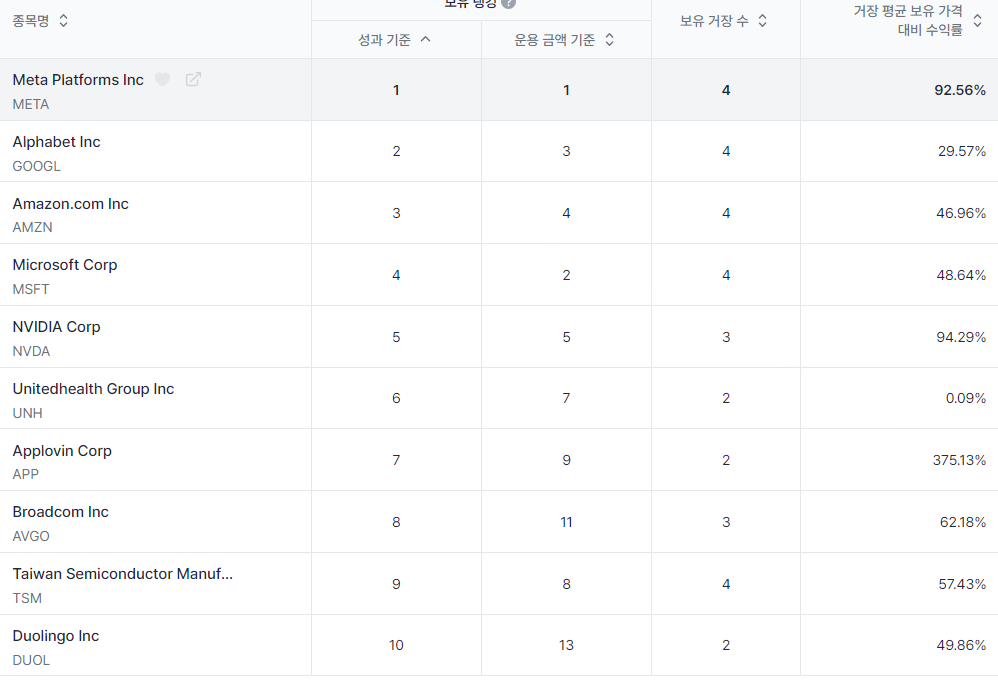This screenshot has height=691, width=998.
Task: Click the 46.96% return value
Action: (961, 213)
